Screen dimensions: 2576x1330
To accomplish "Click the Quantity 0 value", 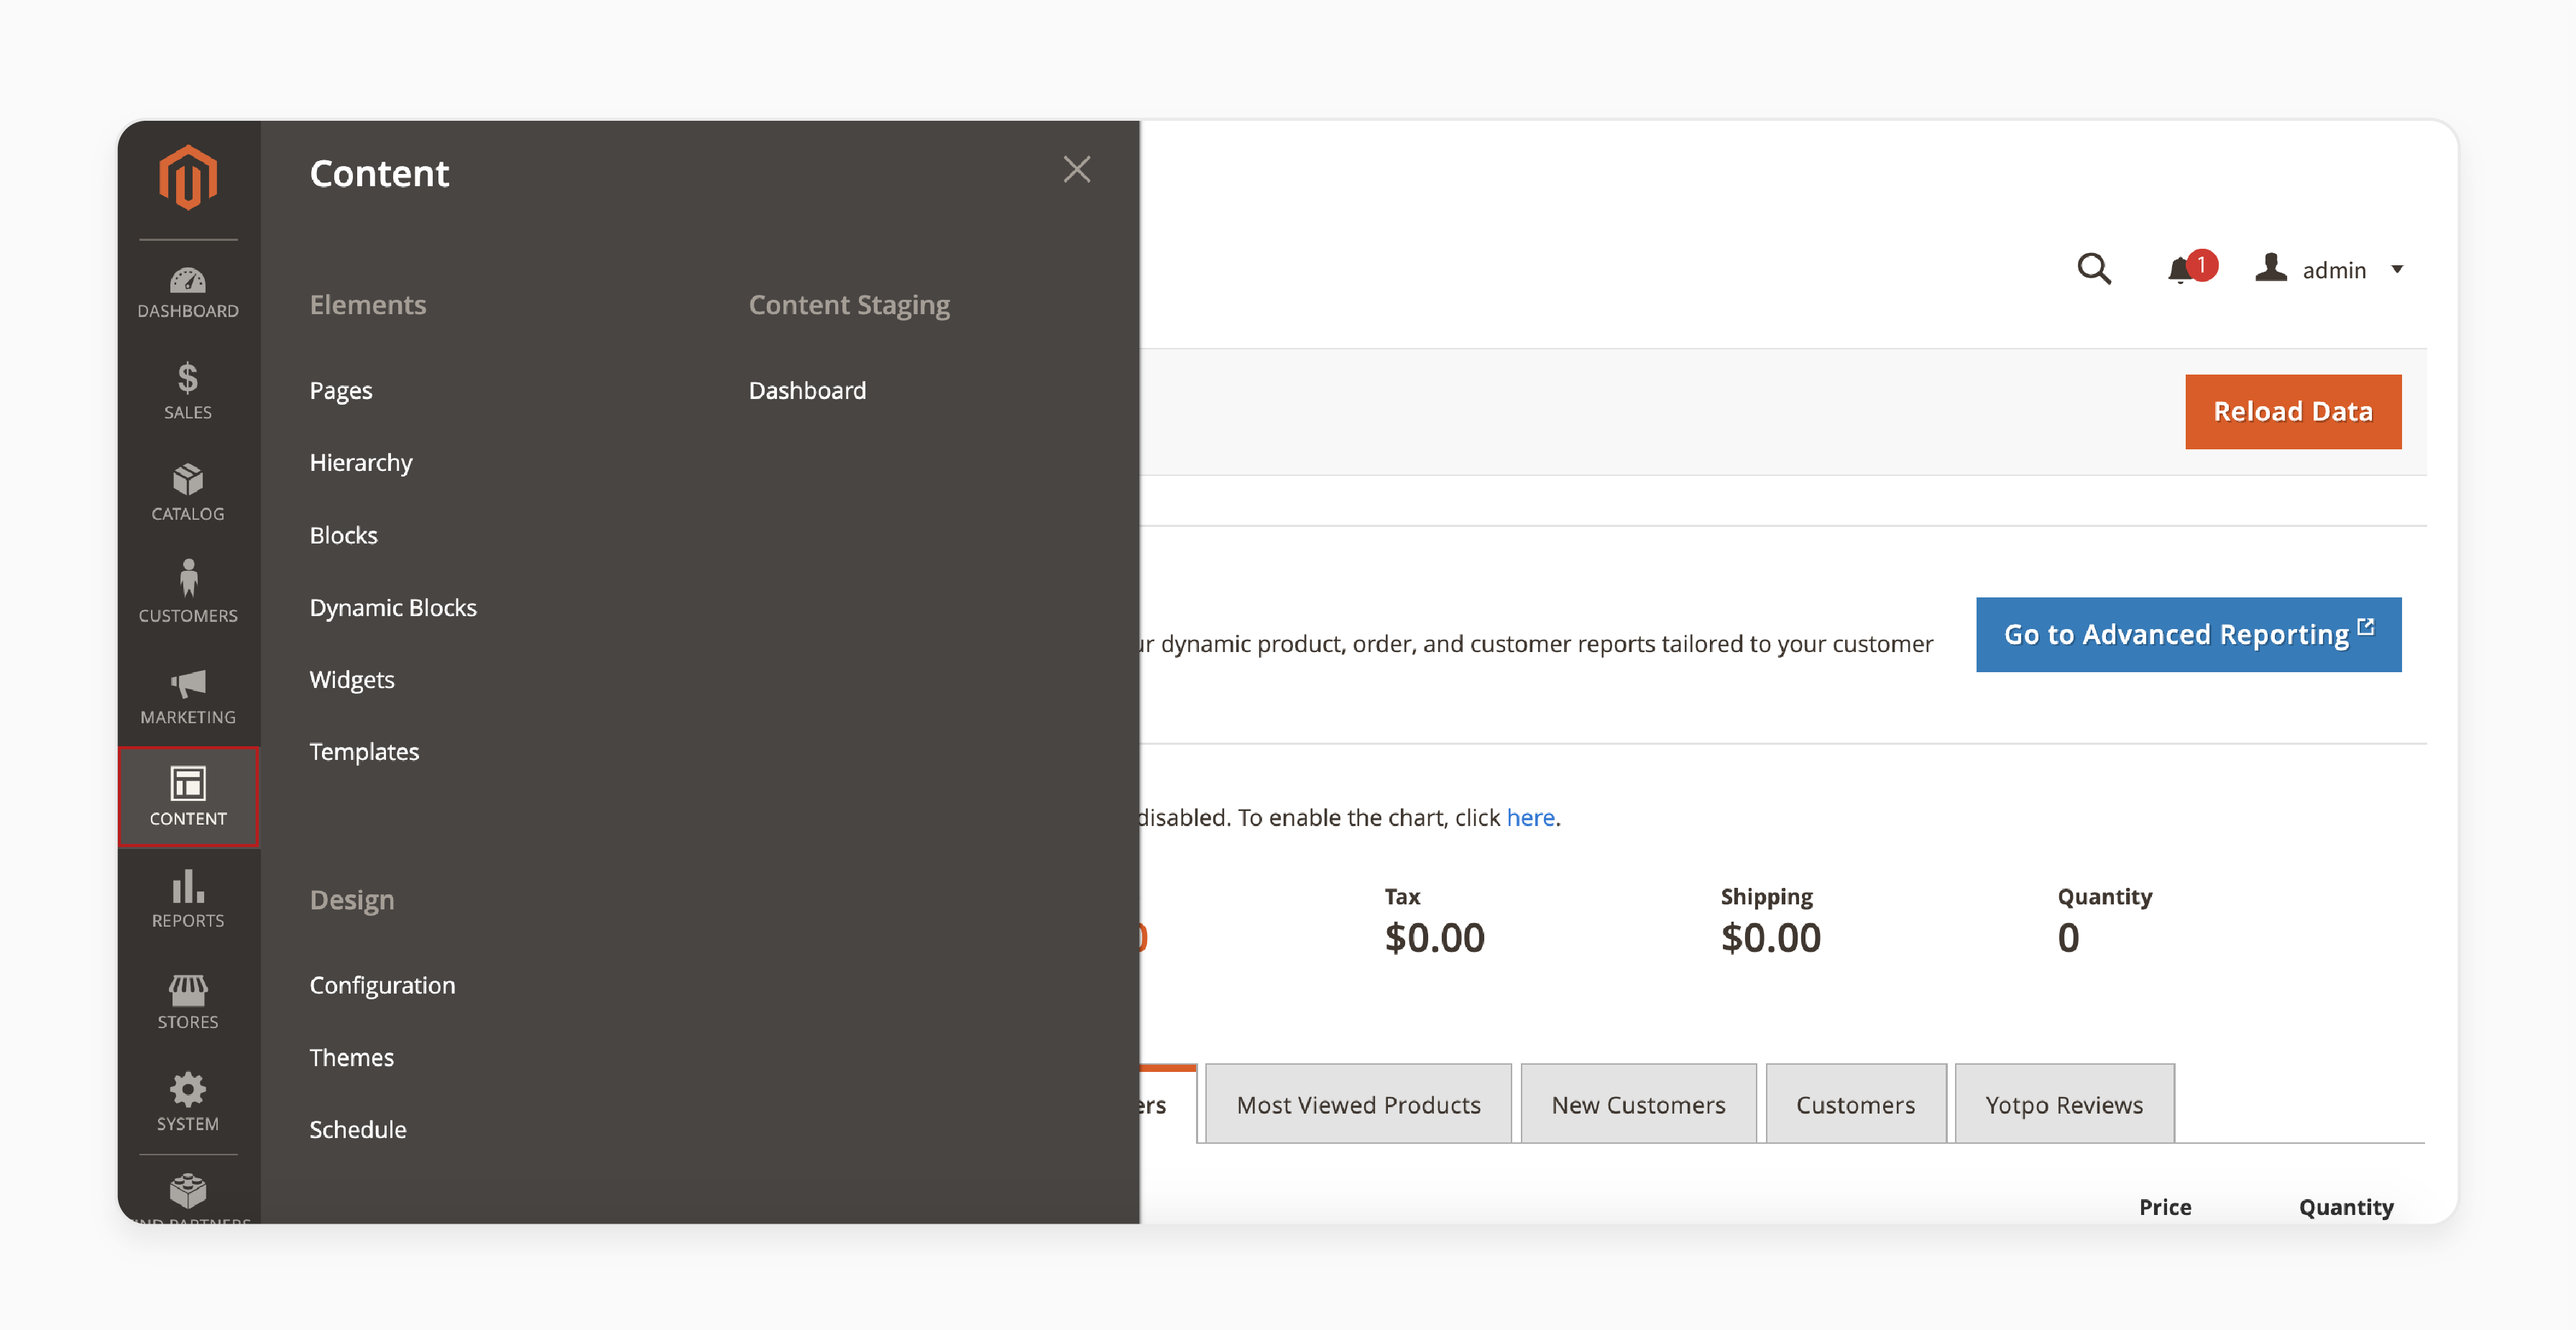I will (x=2068, y=937).
